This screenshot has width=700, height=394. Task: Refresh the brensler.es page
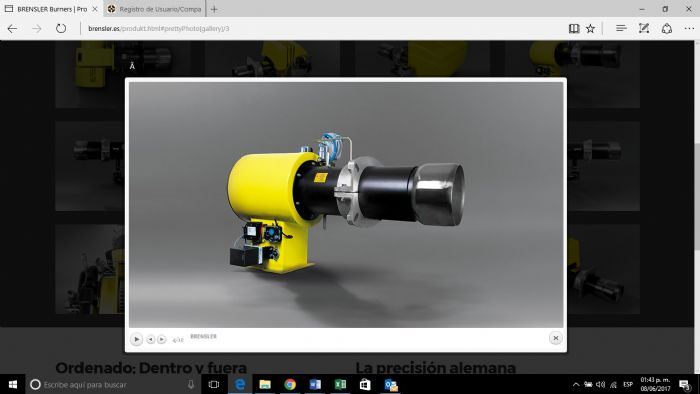coord(61,29)
